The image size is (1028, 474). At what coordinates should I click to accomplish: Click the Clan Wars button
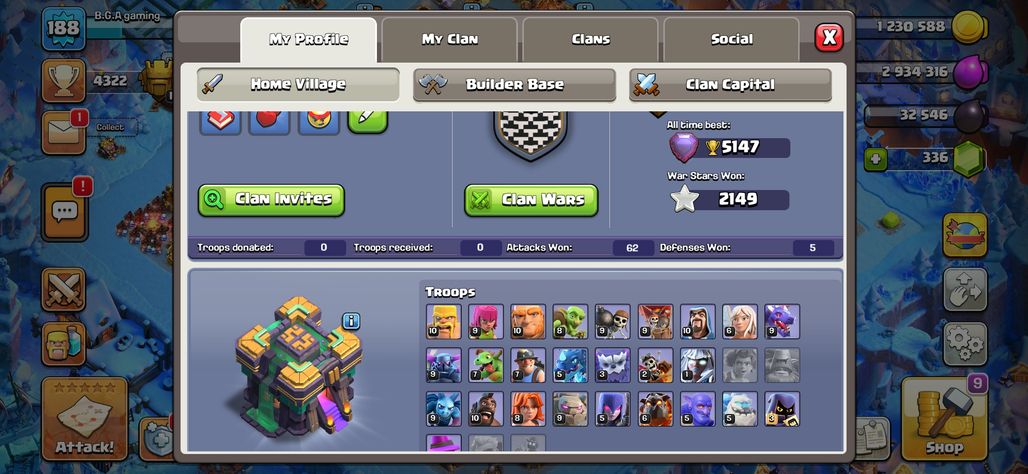pyautogui.click(x=531, y=200)
